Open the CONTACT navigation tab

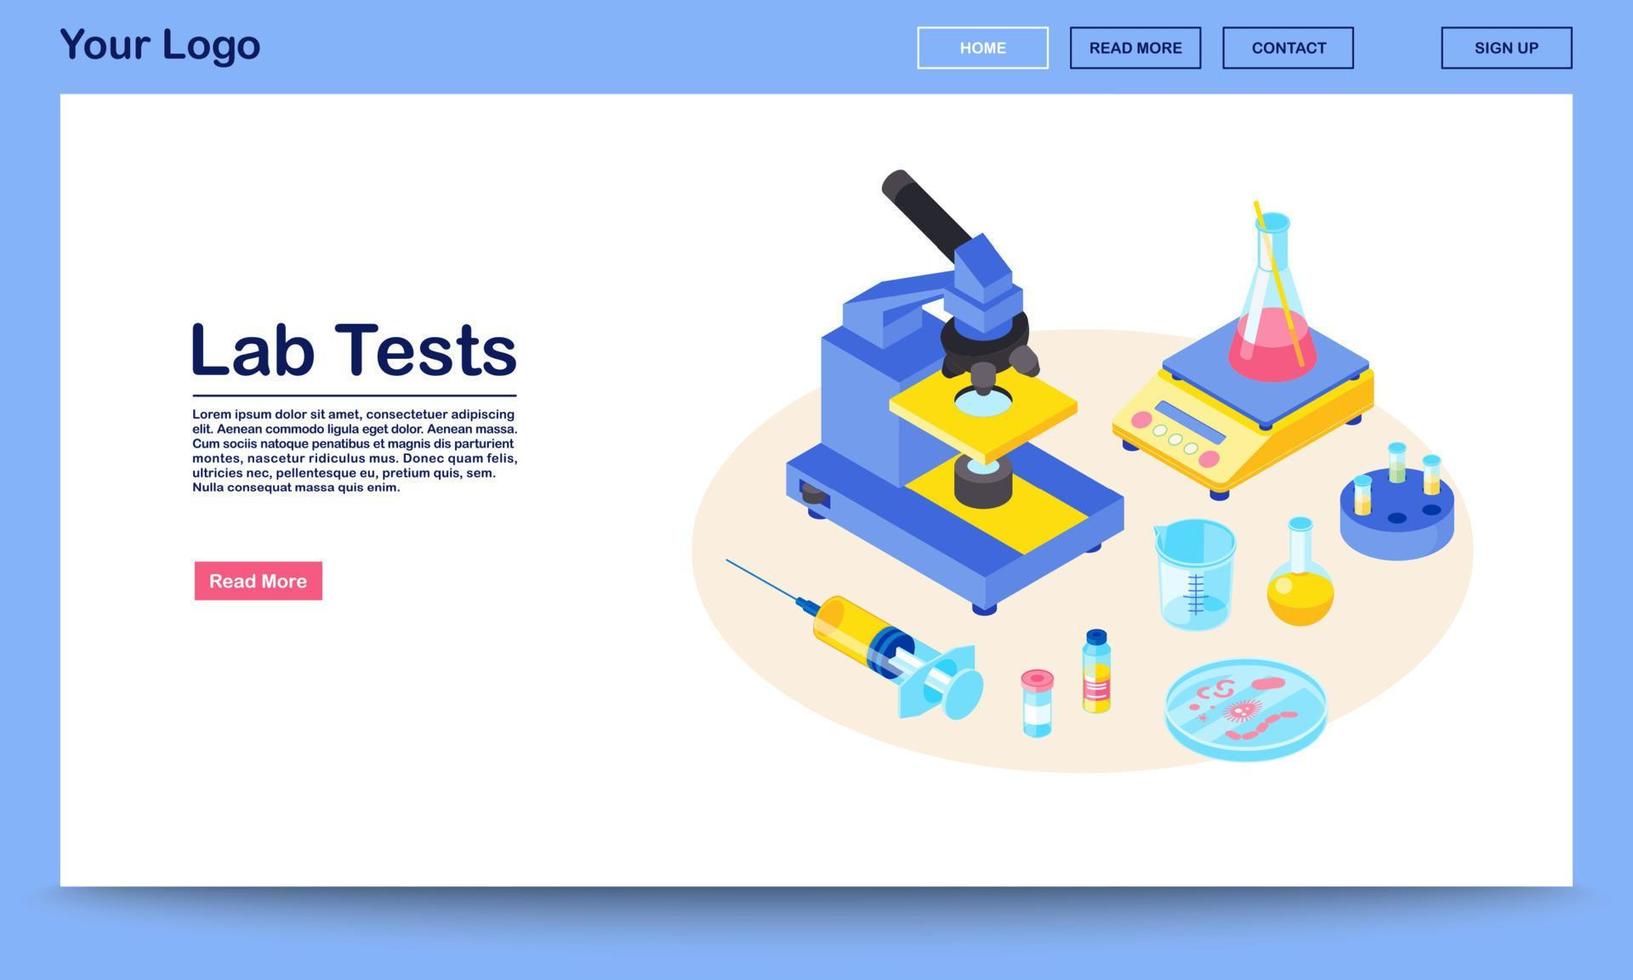(1288, 47)
